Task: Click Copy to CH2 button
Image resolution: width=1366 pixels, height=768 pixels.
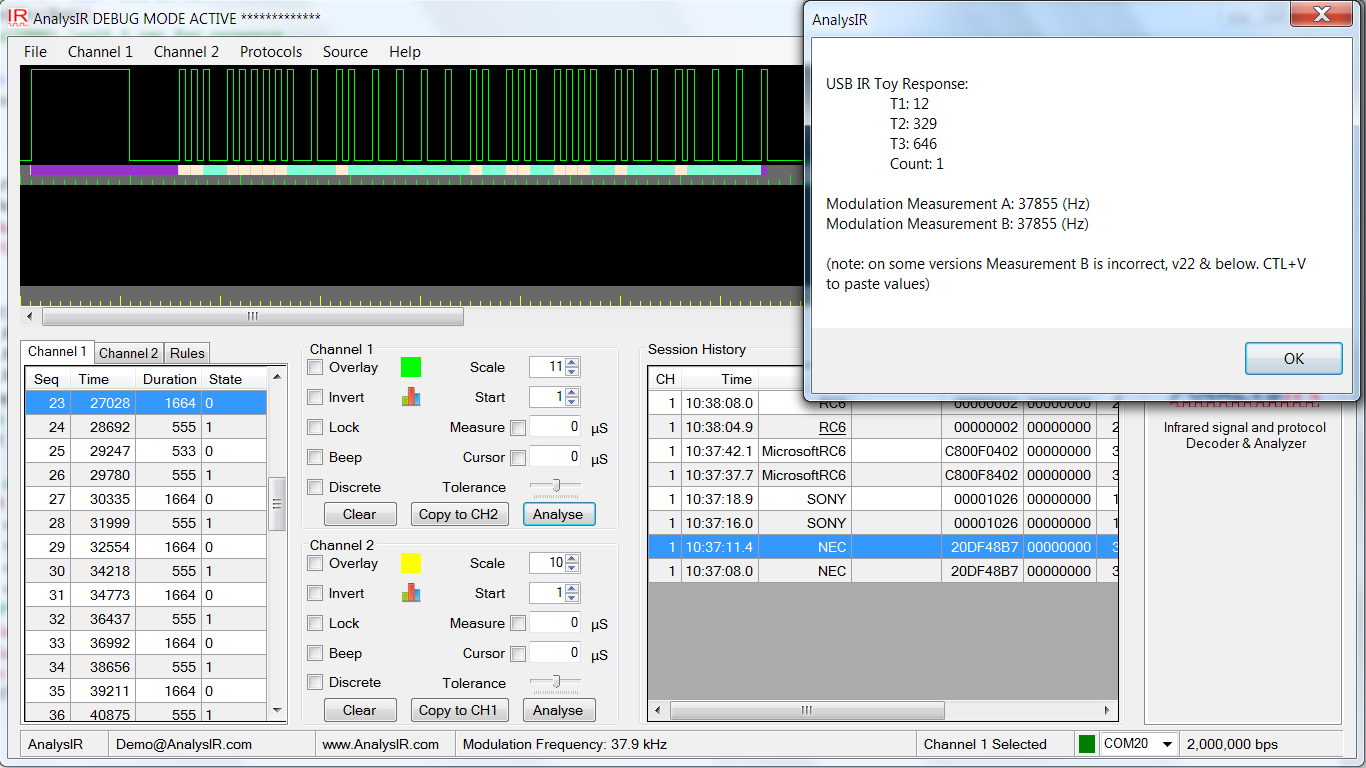Action: pyautogui.click(x=458, y=514)
